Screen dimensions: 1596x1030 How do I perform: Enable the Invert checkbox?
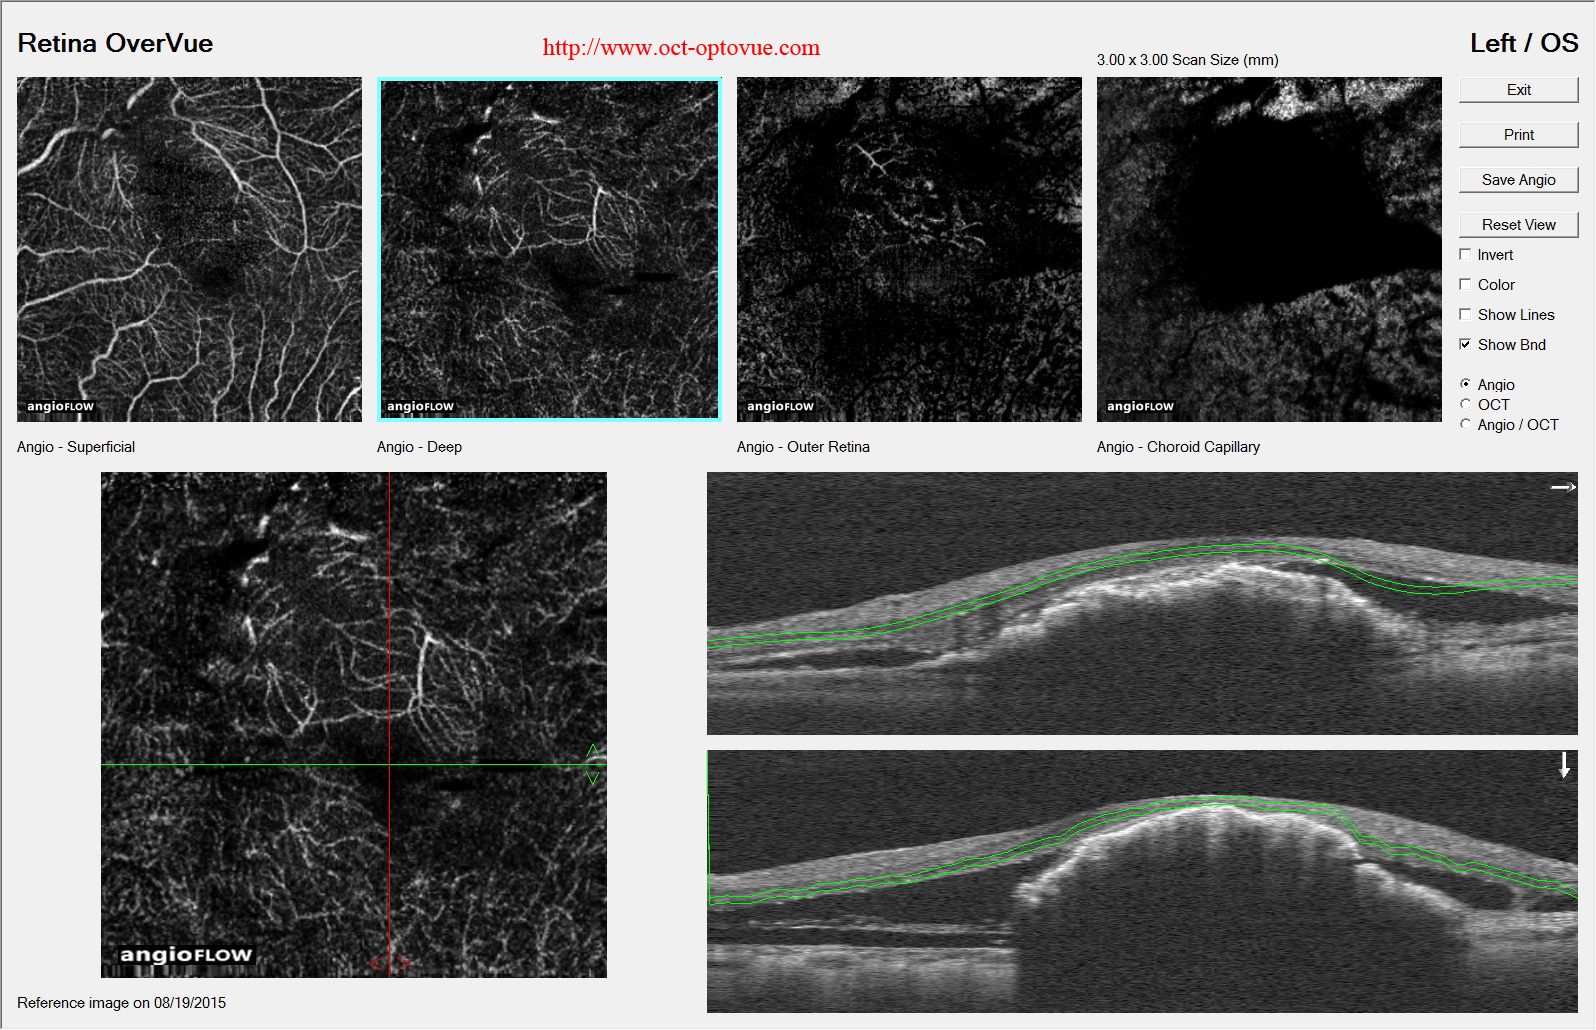1465,255
